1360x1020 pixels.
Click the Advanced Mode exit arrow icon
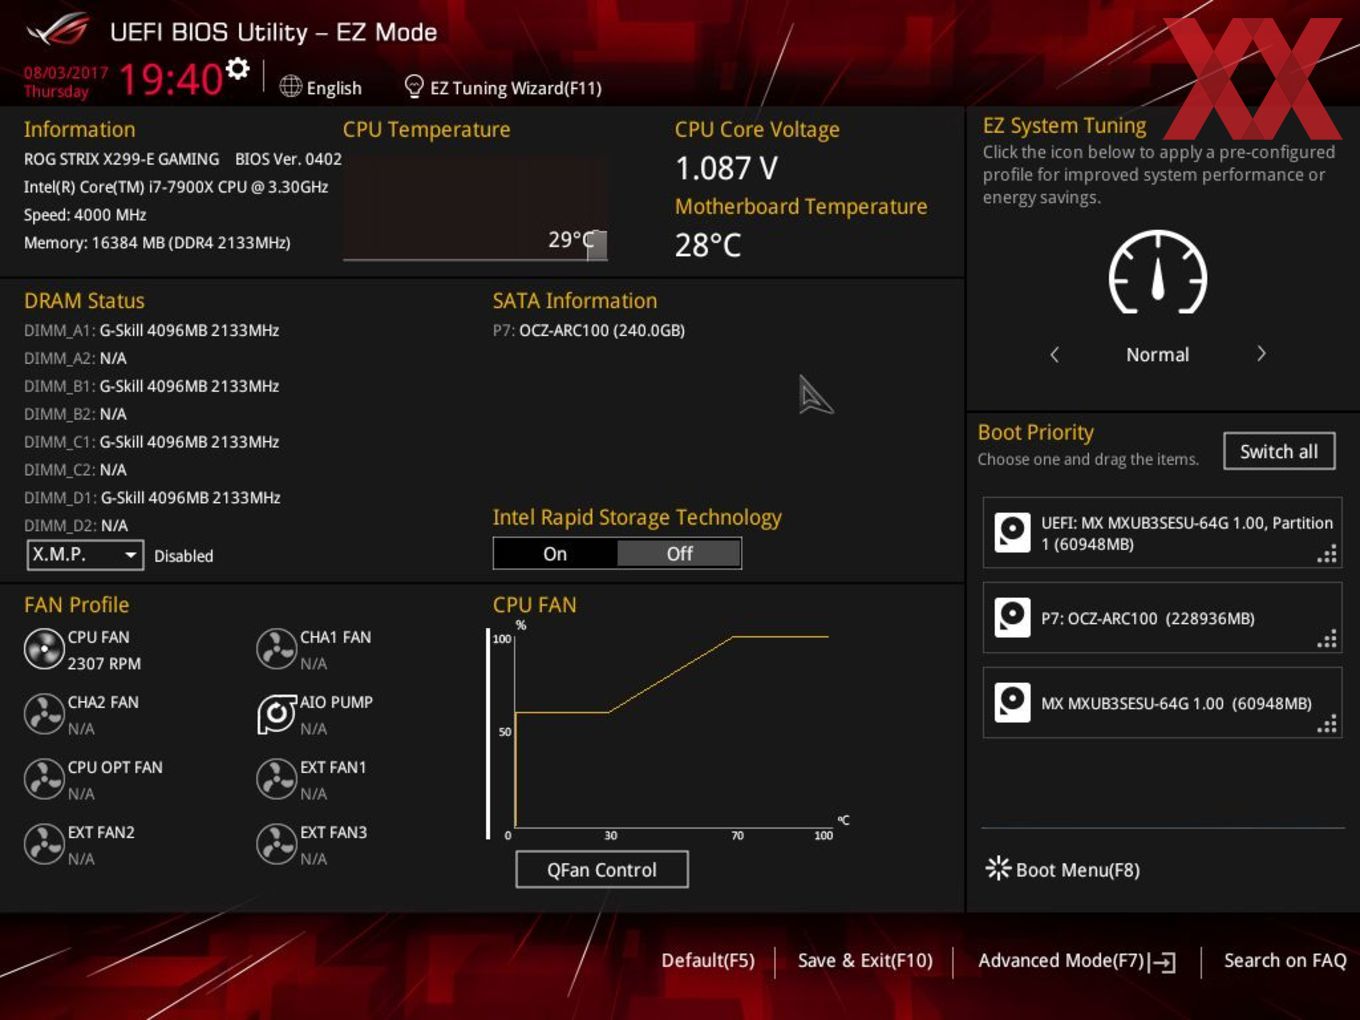(x=1162, y=962)
